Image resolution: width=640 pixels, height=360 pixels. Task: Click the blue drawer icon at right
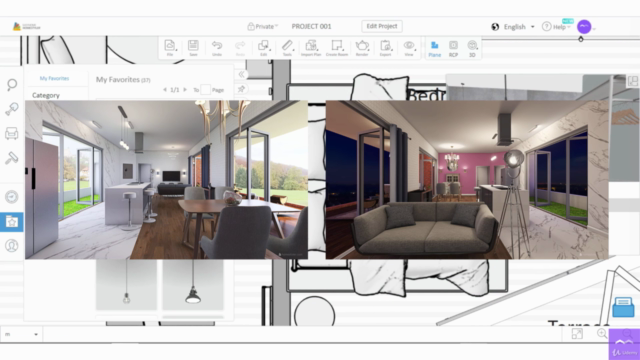click(x=623, y=307)
